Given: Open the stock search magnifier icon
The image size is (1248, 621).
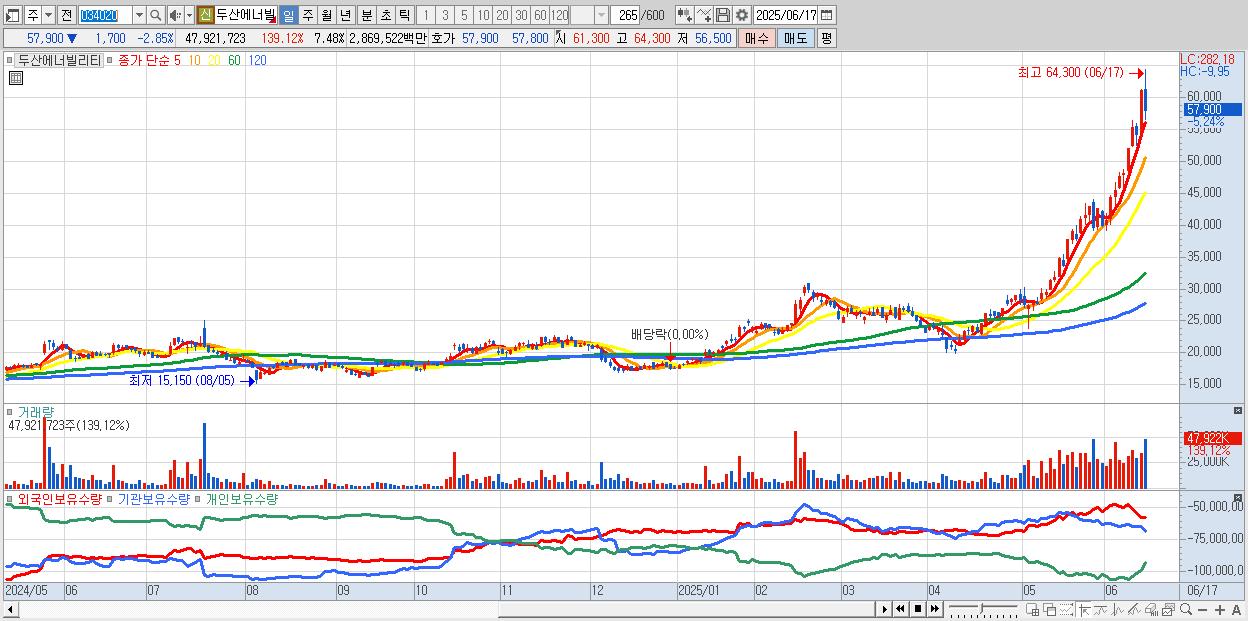Looking at the screenshot, I should [x=155, y=15].
